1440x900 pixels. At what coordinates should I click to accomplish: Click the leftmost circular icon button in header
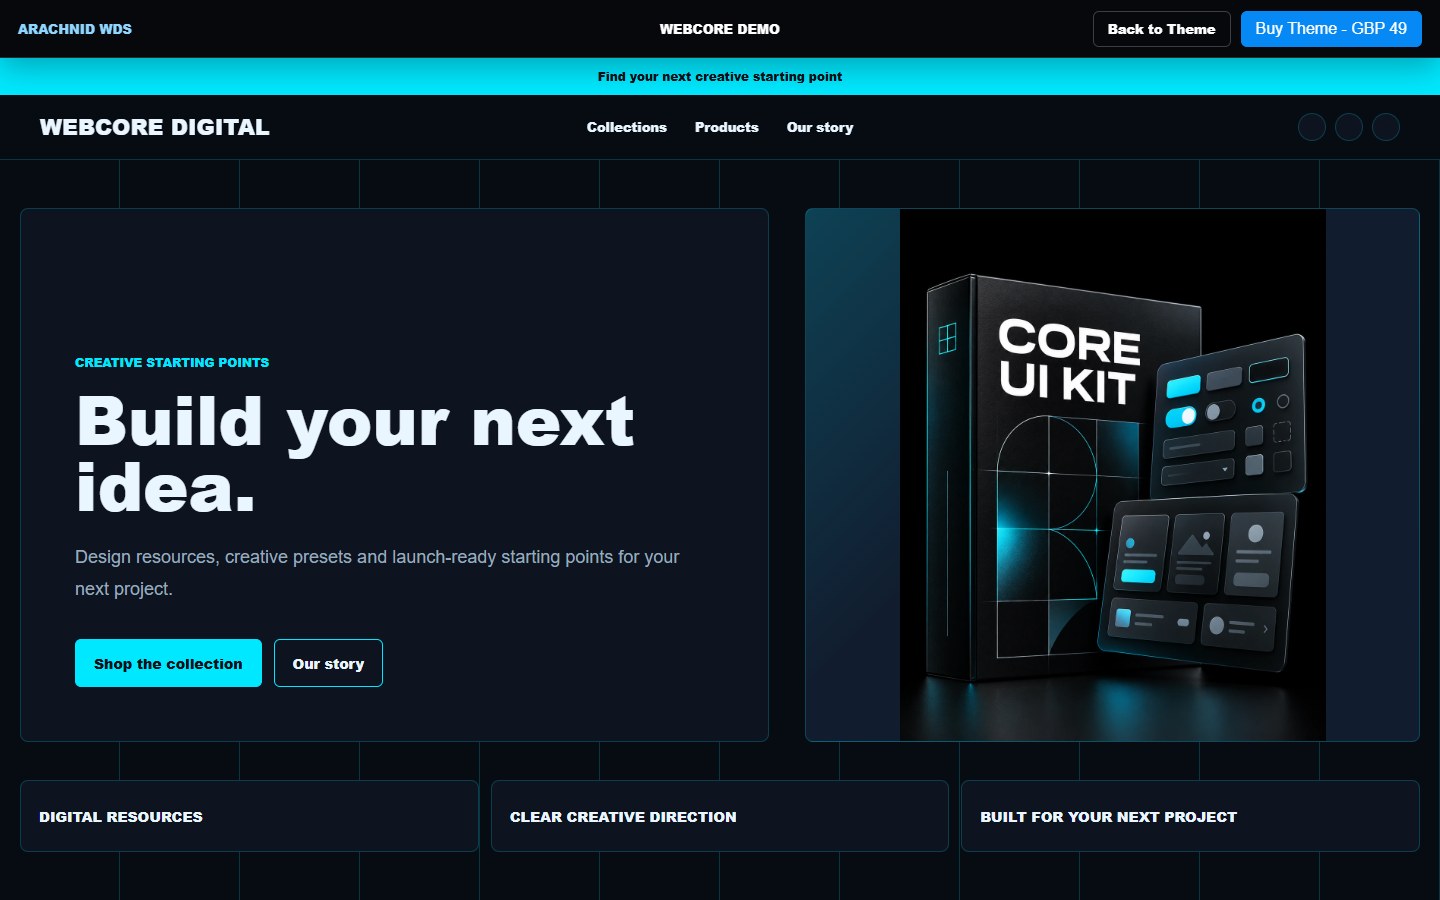pyautogui.click(x=1311, y=127)
